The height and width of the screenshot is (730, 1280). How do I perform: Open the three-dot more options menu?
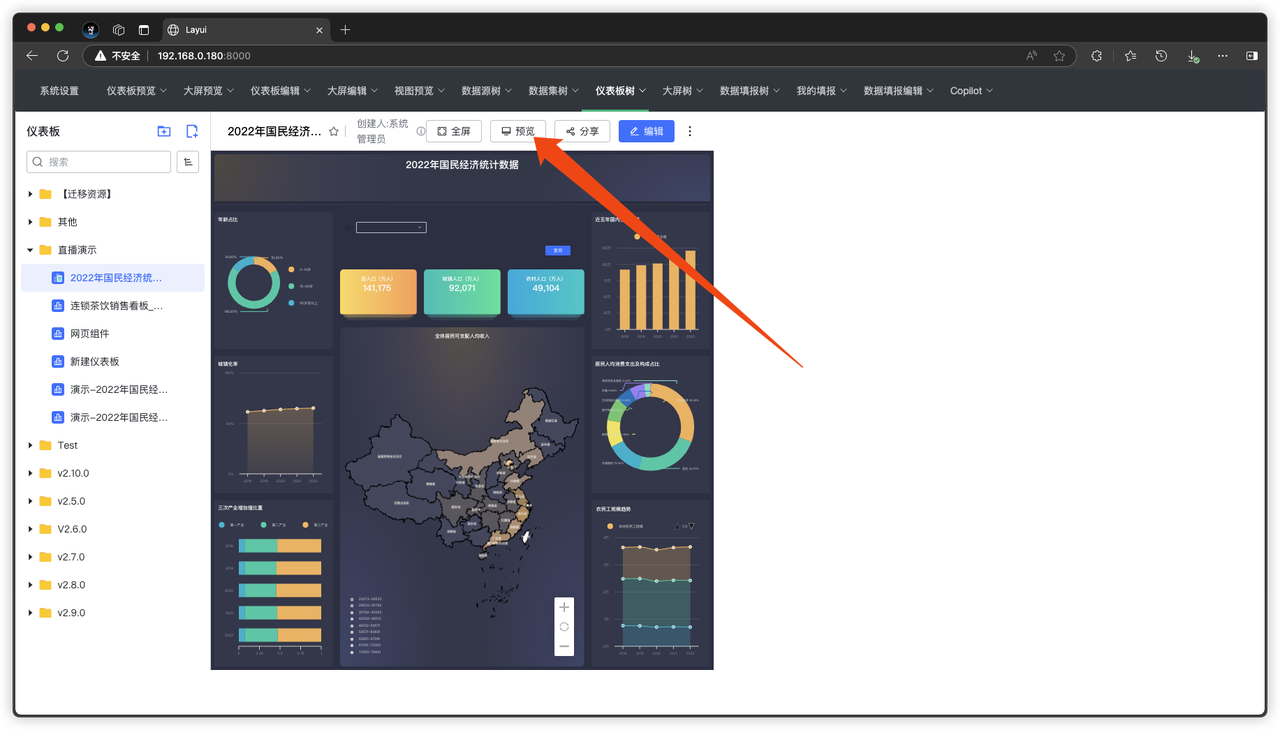pyautogui.click(x=689, y=131)
